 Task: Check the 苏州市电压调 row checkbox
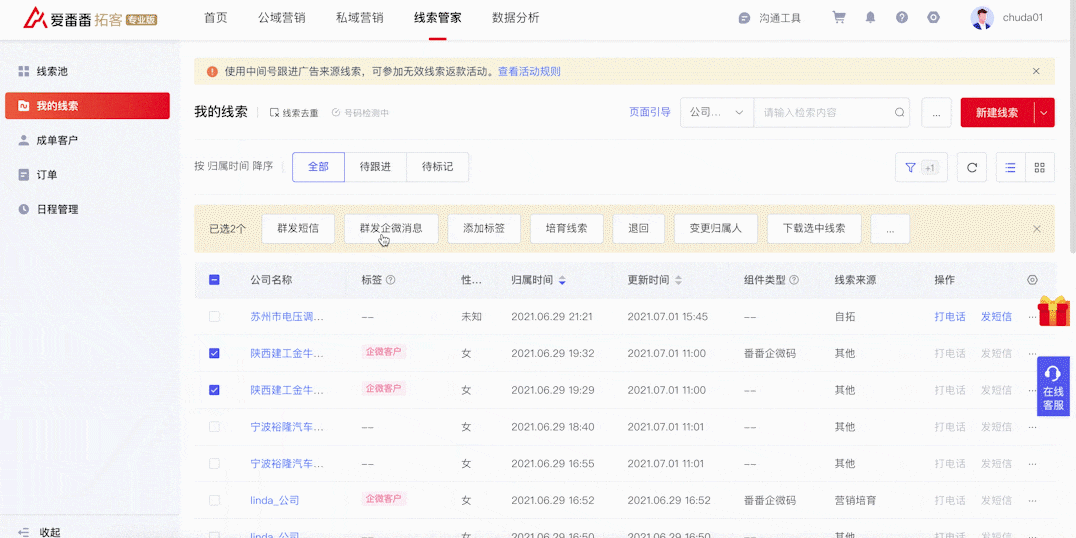(214, 316)
